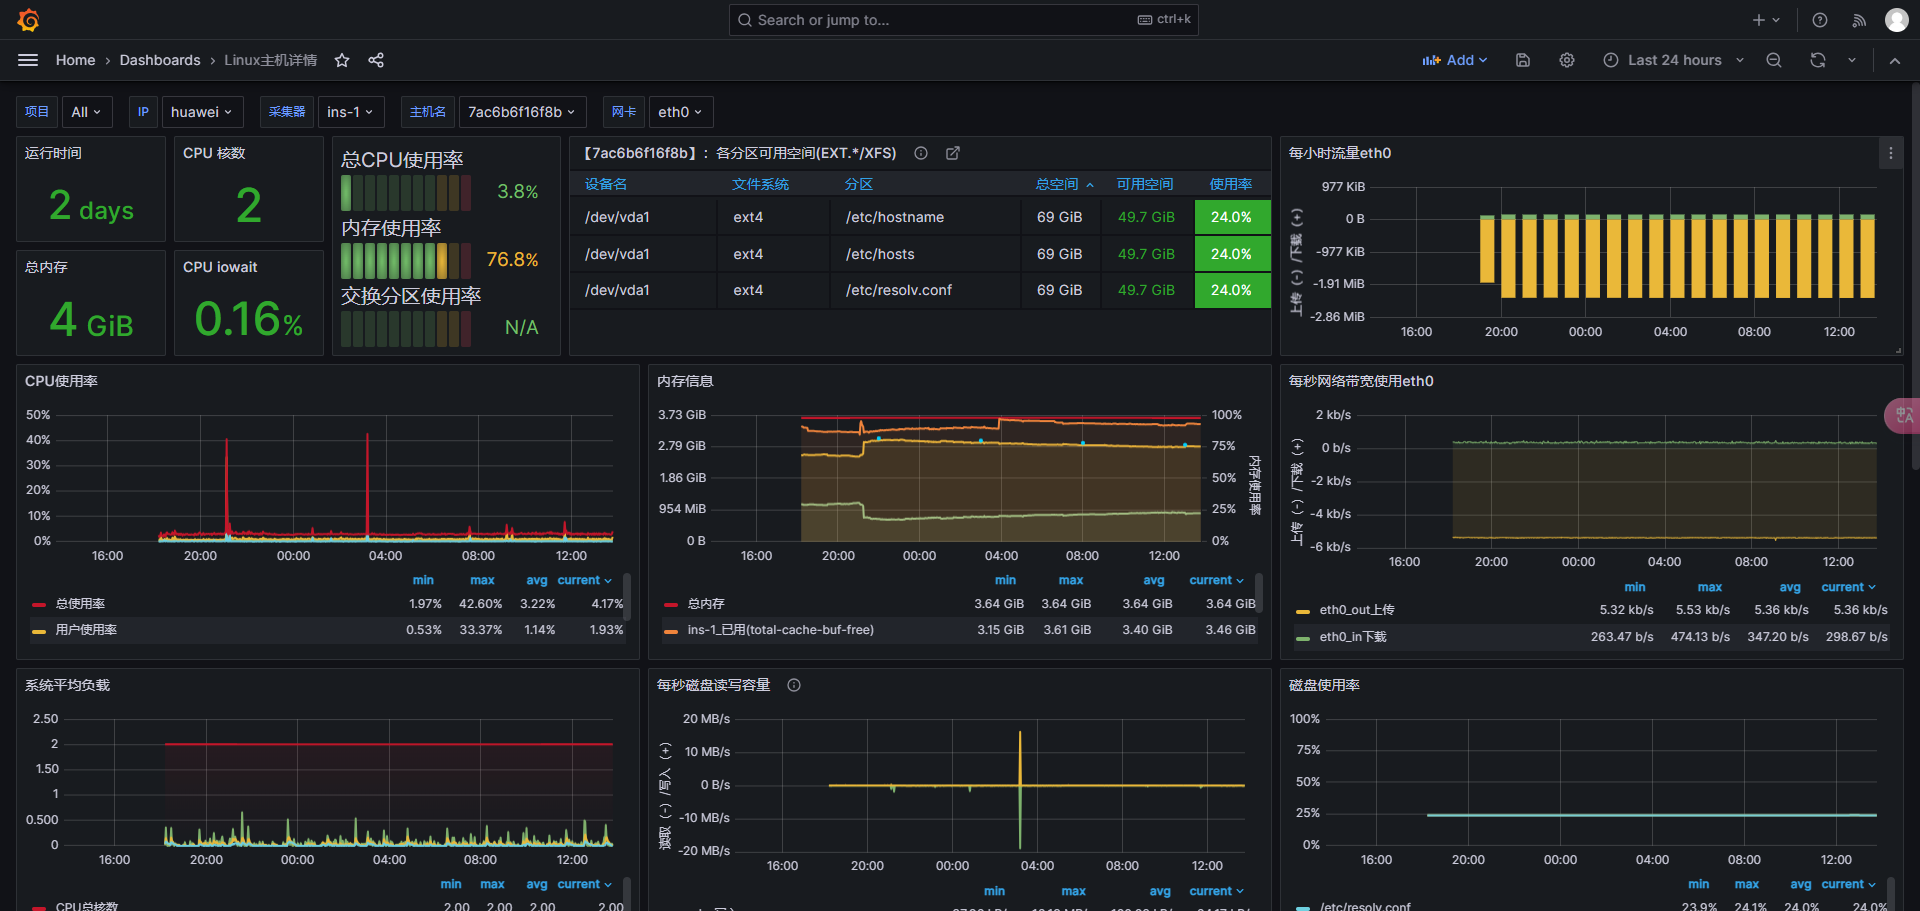Refresh the dashboard
This screenshot has height=911, width=1920.
tap(1818, 60)
